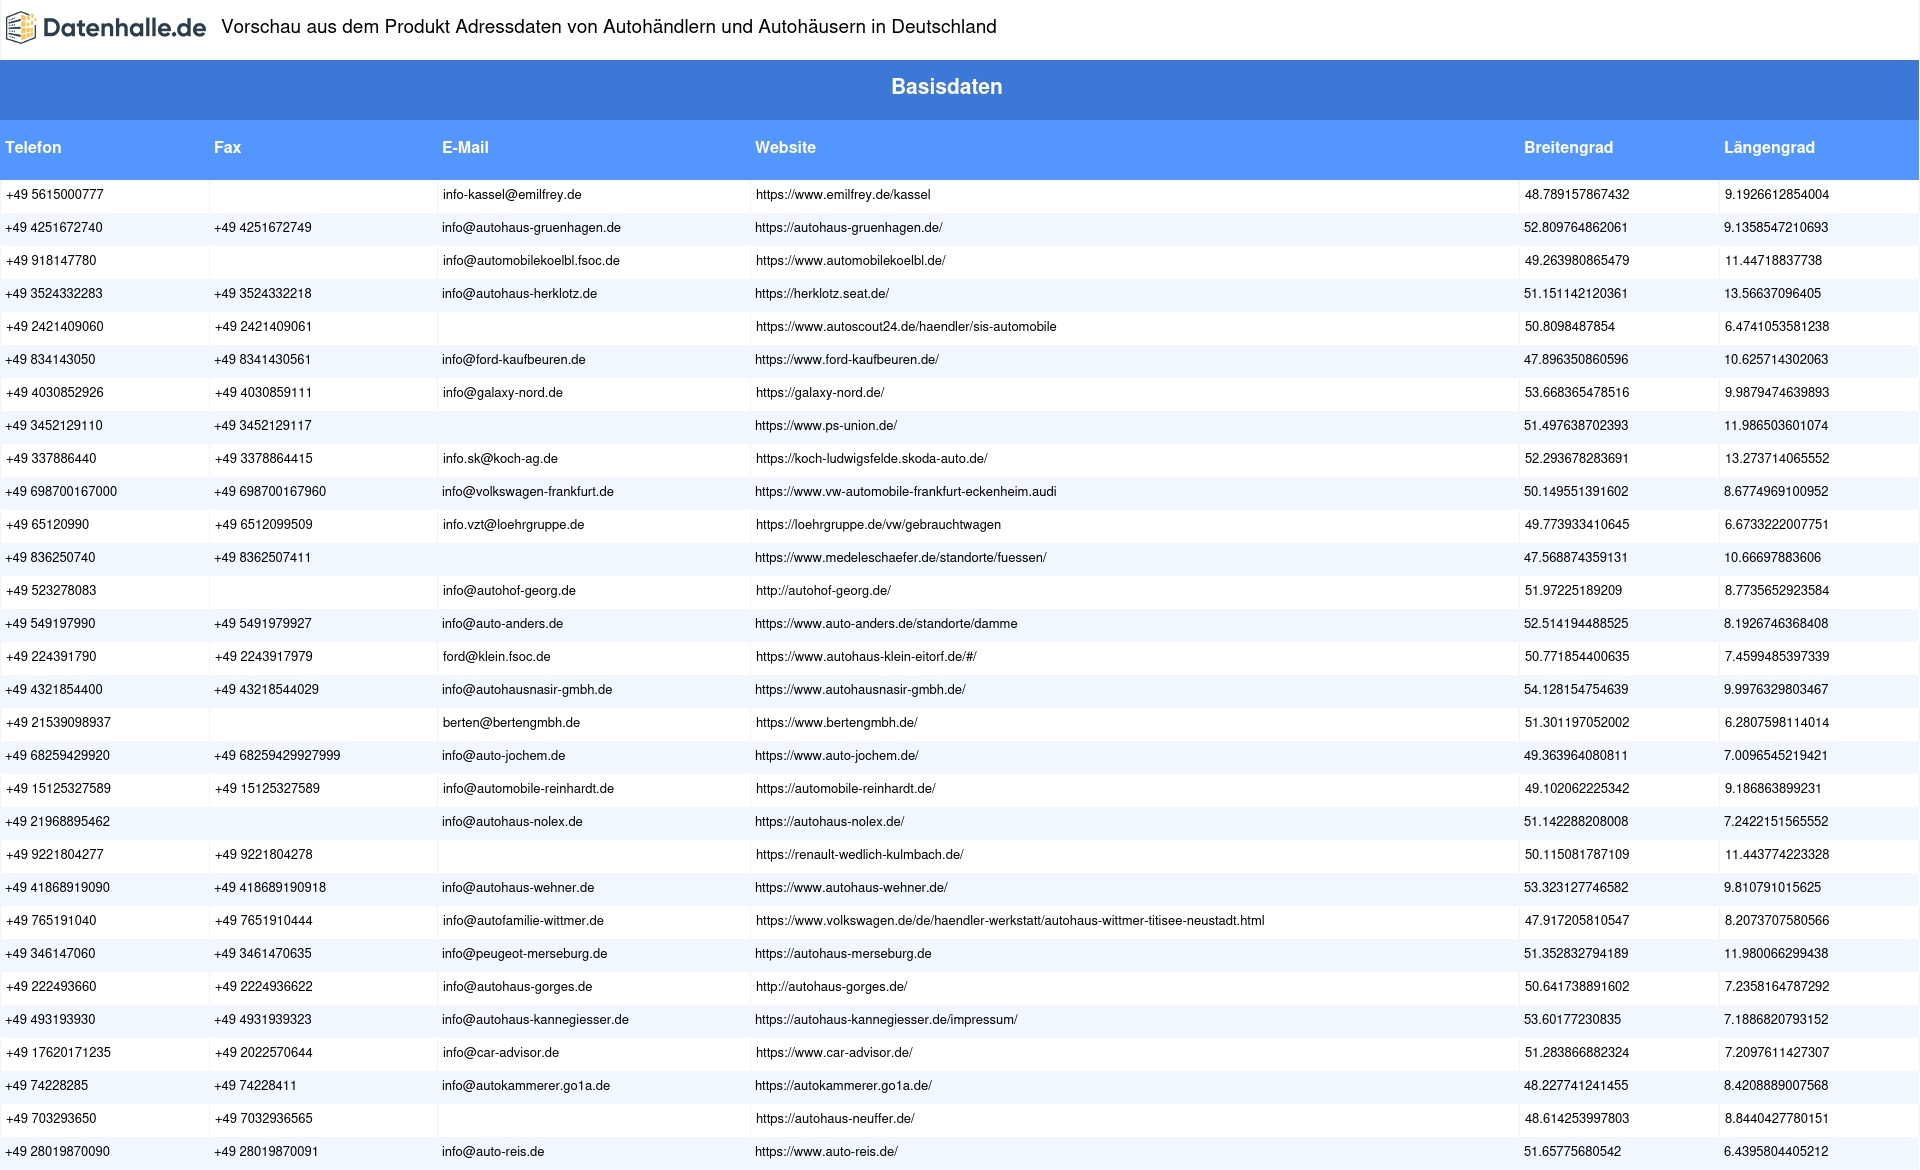Click website http://autohof-georg.de/

point(823,591)
